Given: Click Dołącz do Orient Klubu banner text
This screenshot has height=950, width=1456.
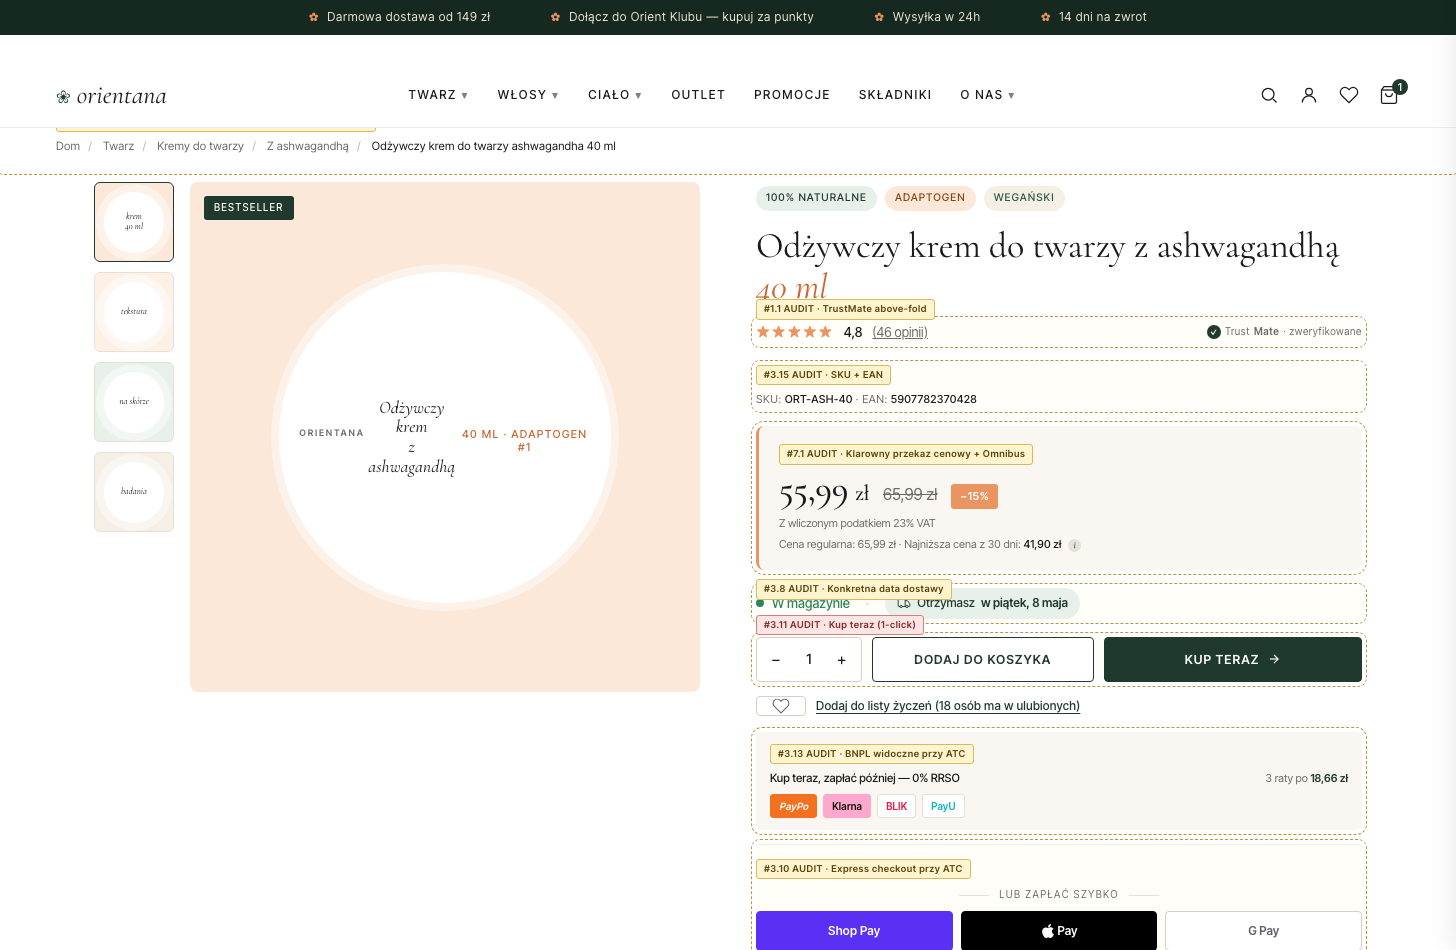Looking at the screenshot, I should (691, 17).
